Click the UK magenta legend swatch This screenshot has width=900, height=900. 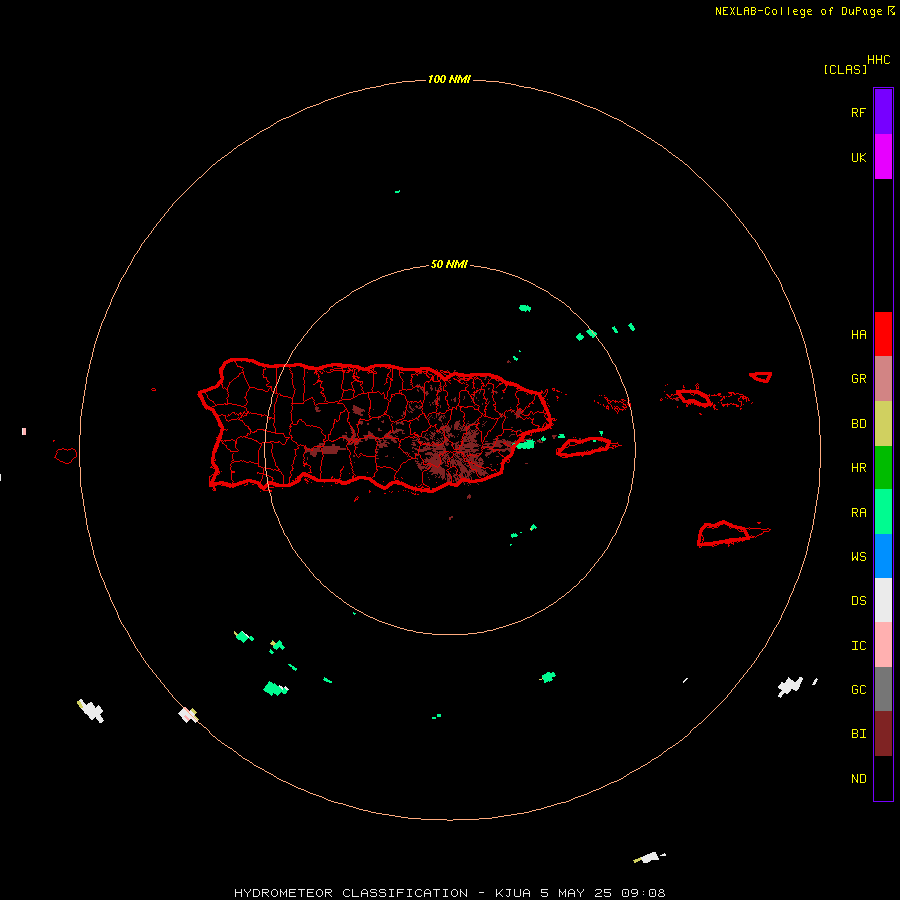pyautogui.click(x=883, y=157)
